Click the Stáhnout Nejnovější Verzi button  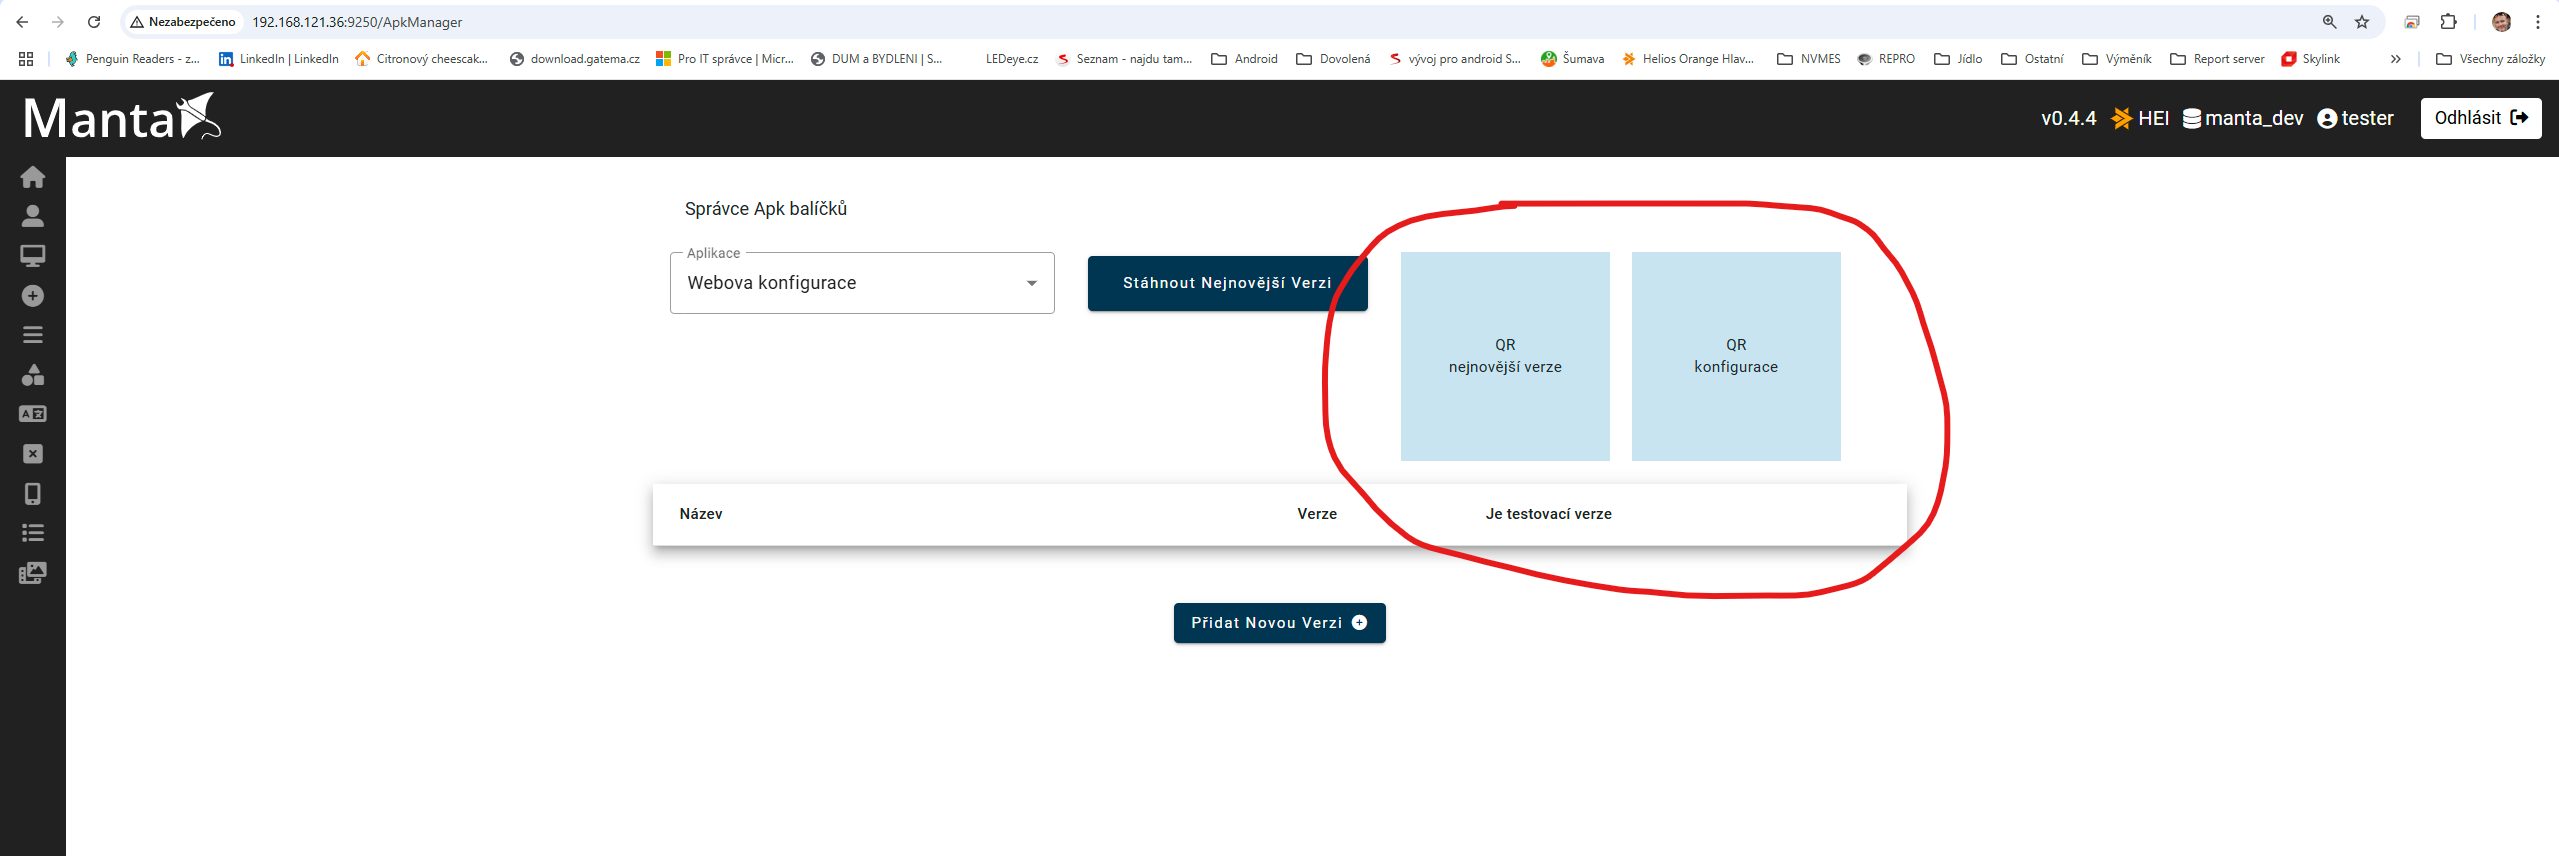click(1226, 283)
